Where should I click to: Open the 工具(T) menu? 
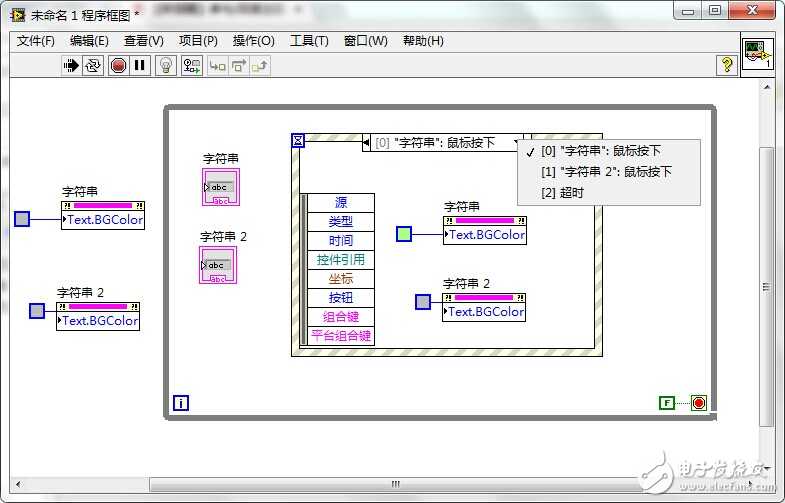coord(309,41)
